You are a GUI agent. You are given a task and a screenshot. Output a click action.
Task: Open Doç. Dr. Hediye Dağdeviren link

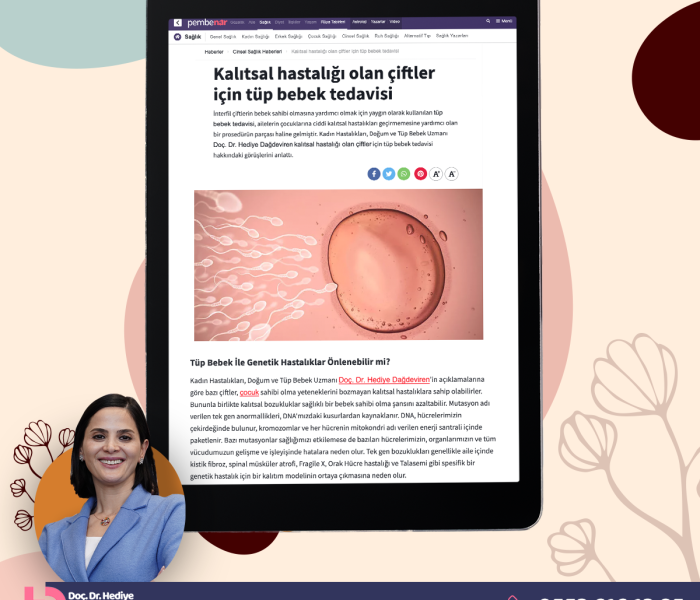[x=384, y=380]
